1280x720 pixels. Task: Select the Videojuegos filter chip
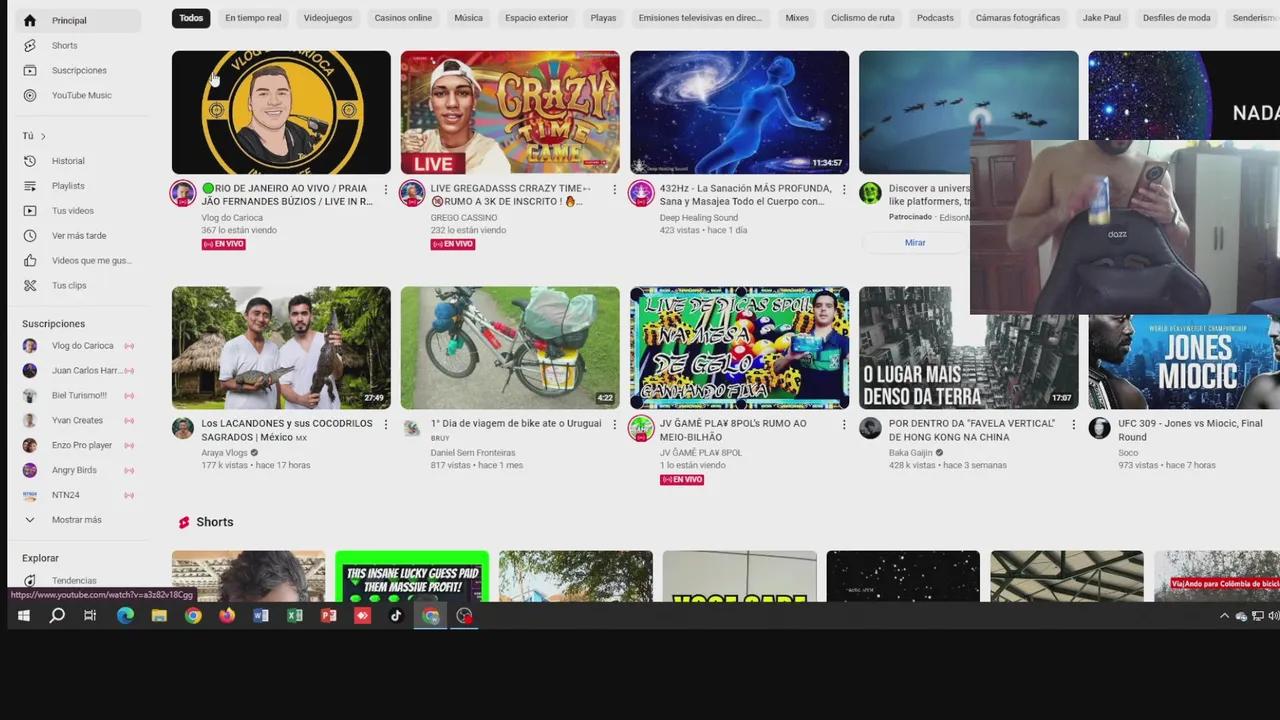pyautogui.click(x=328, y=18)
